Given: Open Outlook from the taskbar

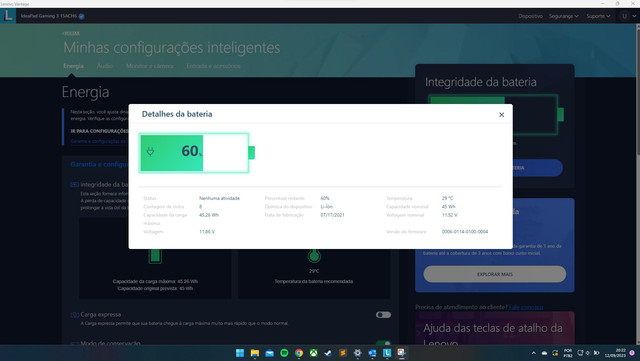Looking at the screenshot, I should (x=372, y=353).
